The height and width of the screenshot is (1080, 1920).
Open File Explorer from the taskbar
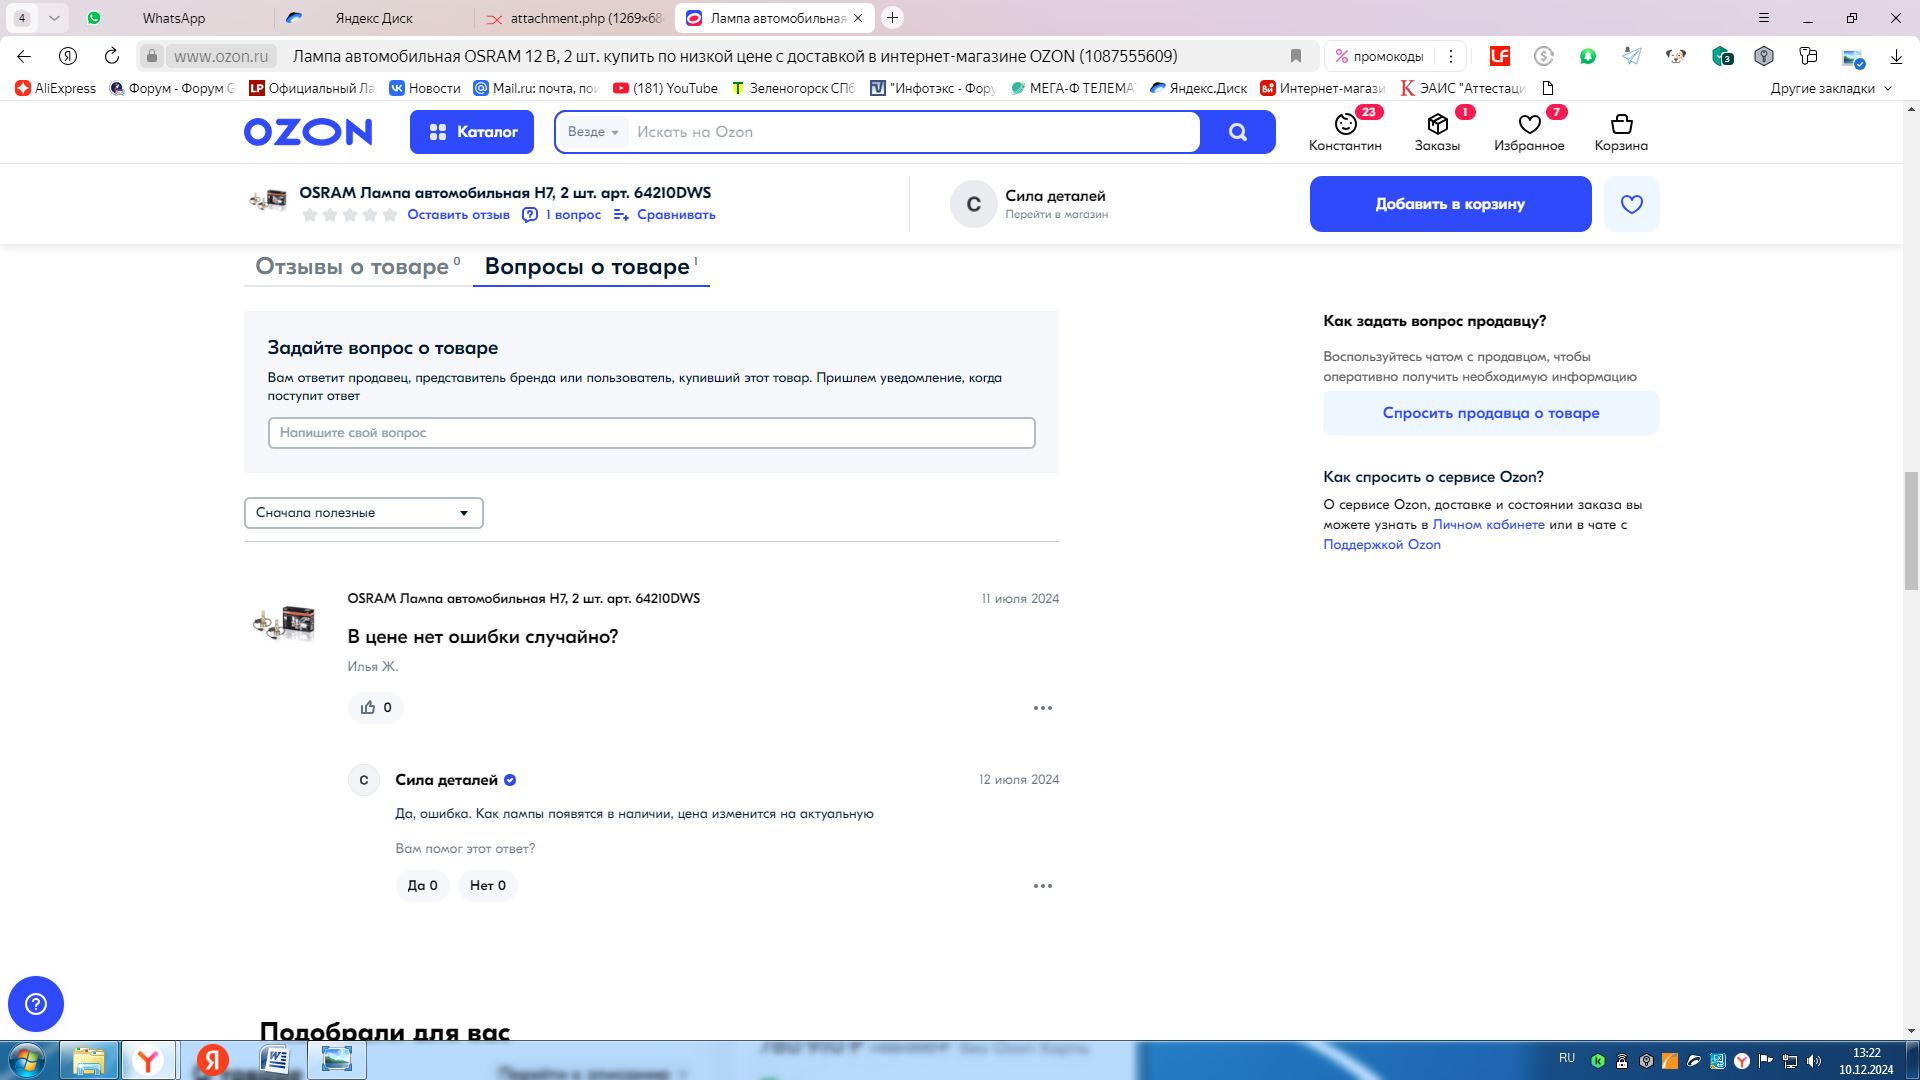[x=89, y=1060]
